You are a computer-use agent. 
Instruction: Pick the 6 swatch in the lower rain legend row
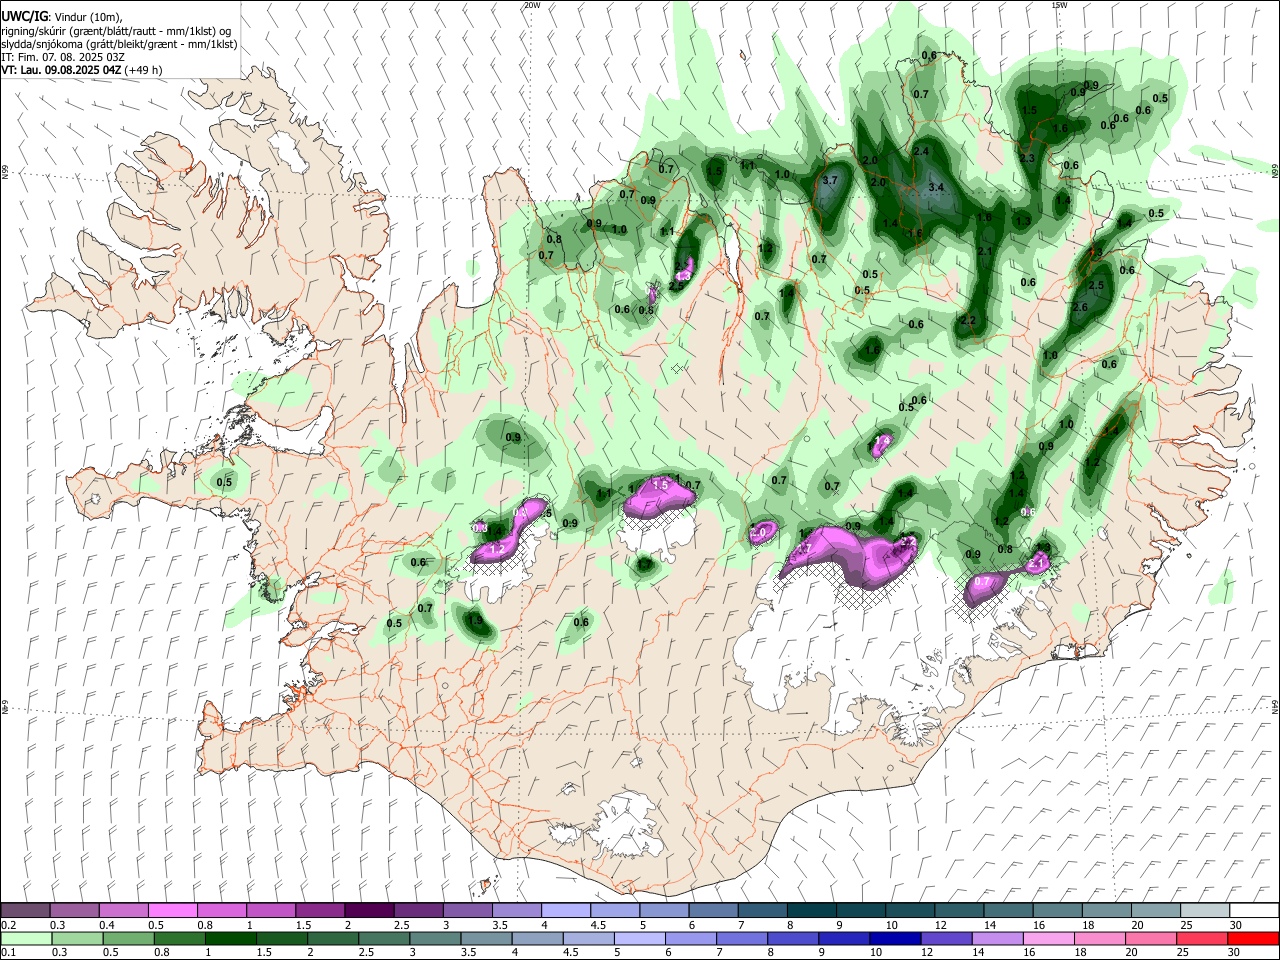[691, 938]
